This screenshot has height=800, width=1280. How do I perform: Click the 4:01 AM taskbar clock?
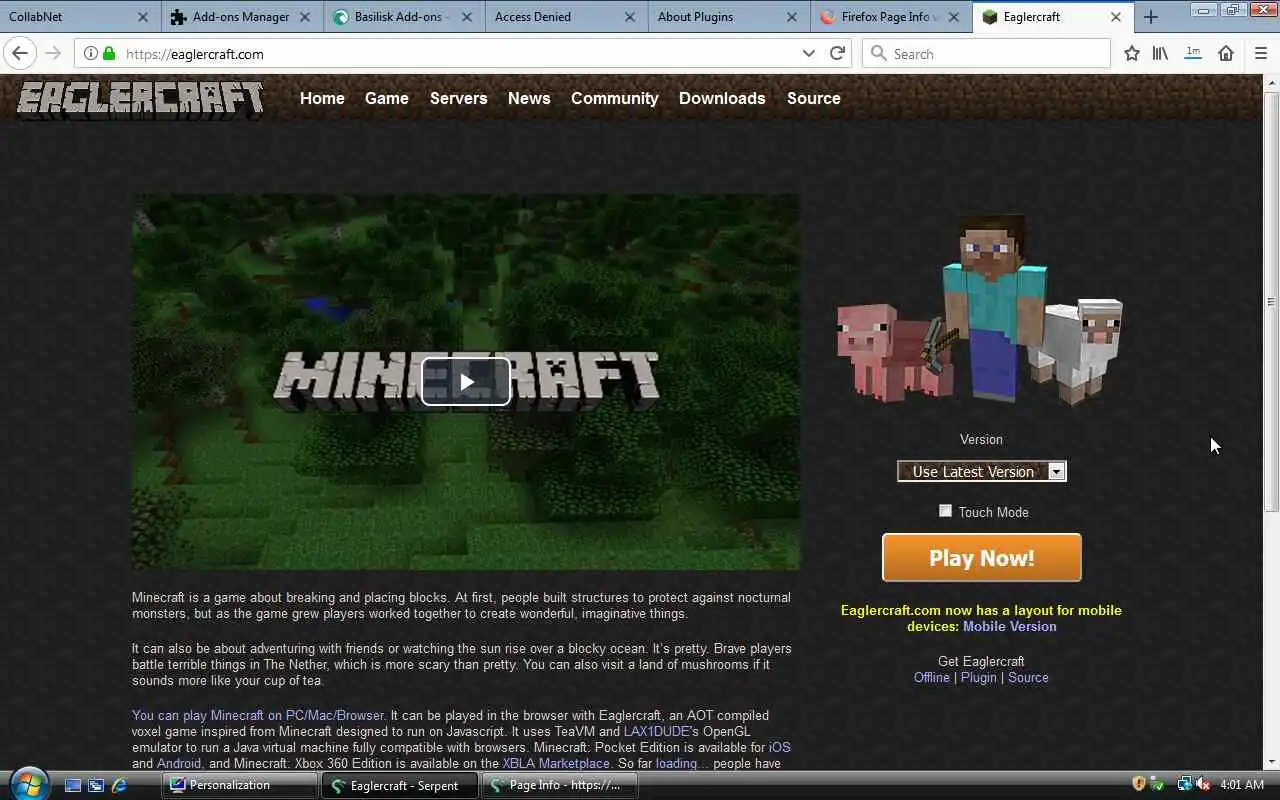click(1243, 785)
